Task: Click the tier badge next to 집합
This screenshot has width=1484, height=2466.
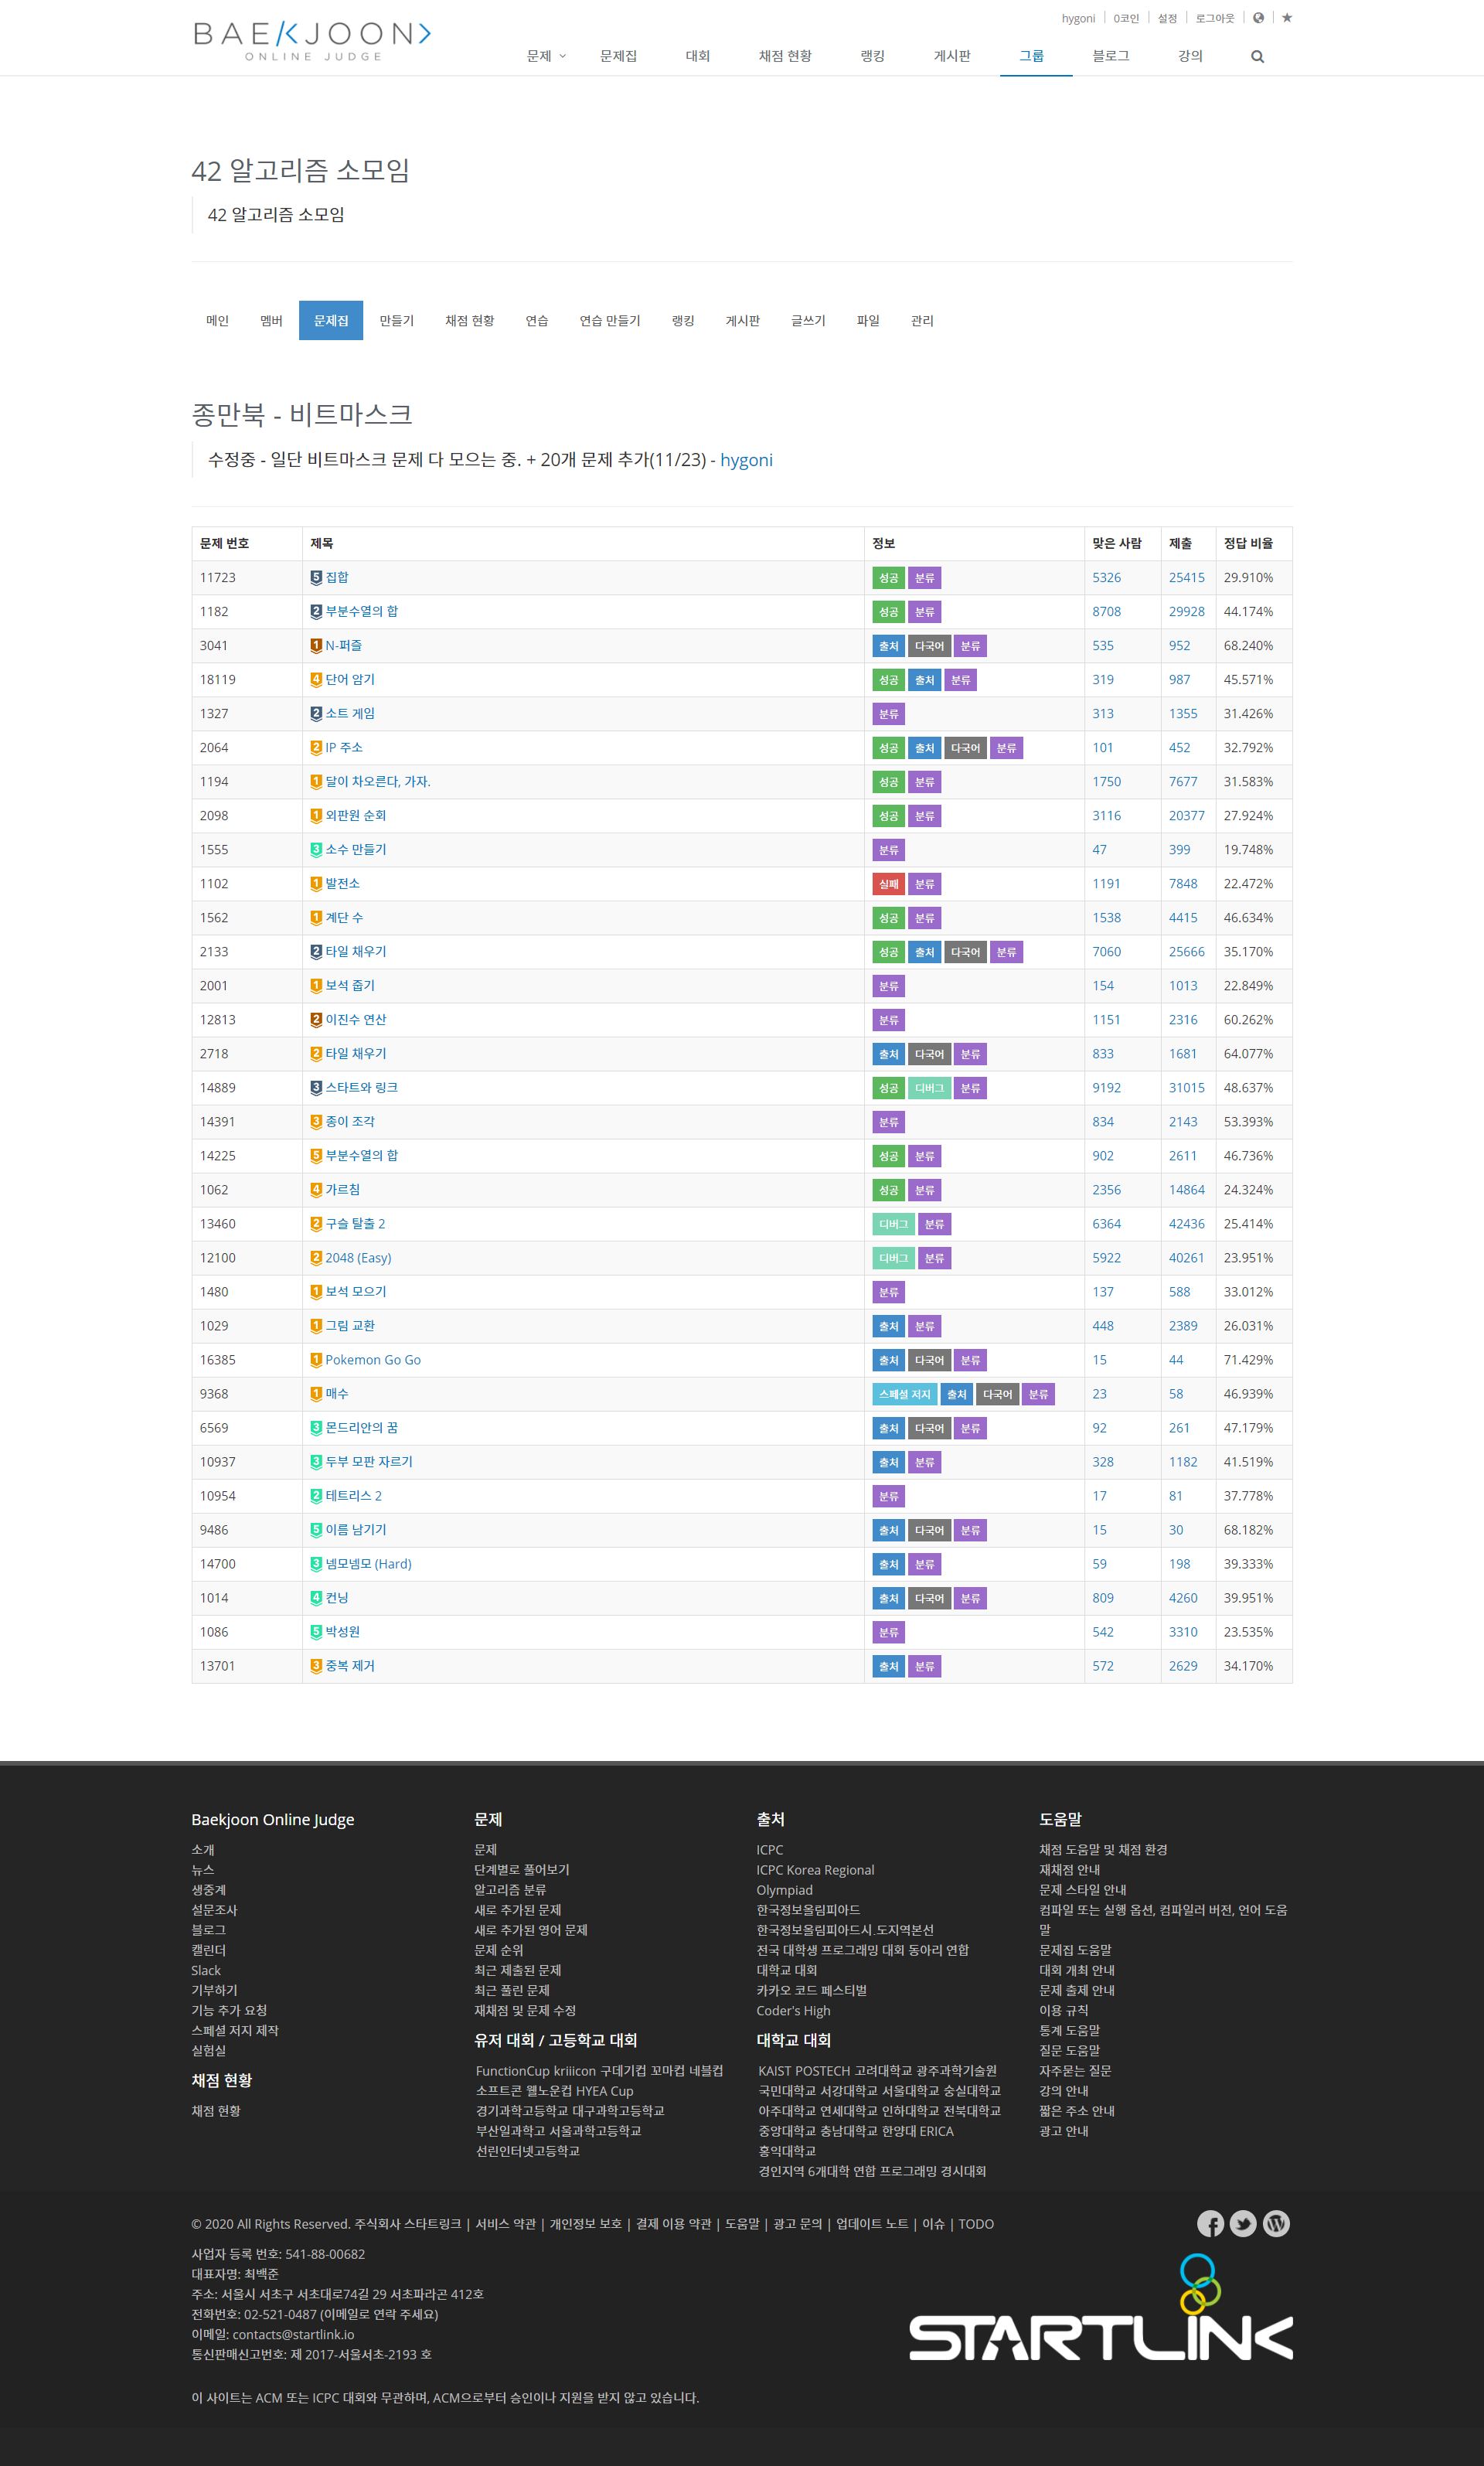Action: pos(316,578)
